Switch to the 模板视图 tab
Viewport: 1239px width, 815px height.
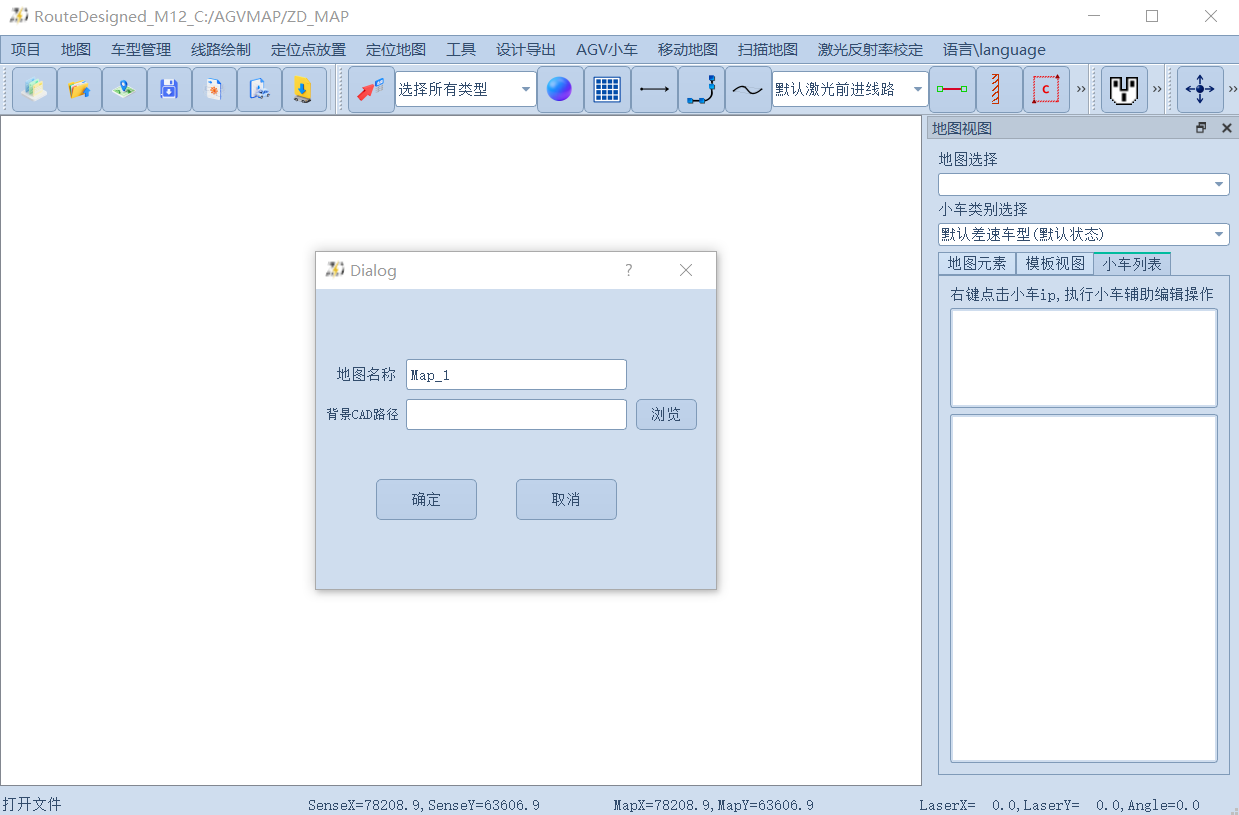point(1055,263)
